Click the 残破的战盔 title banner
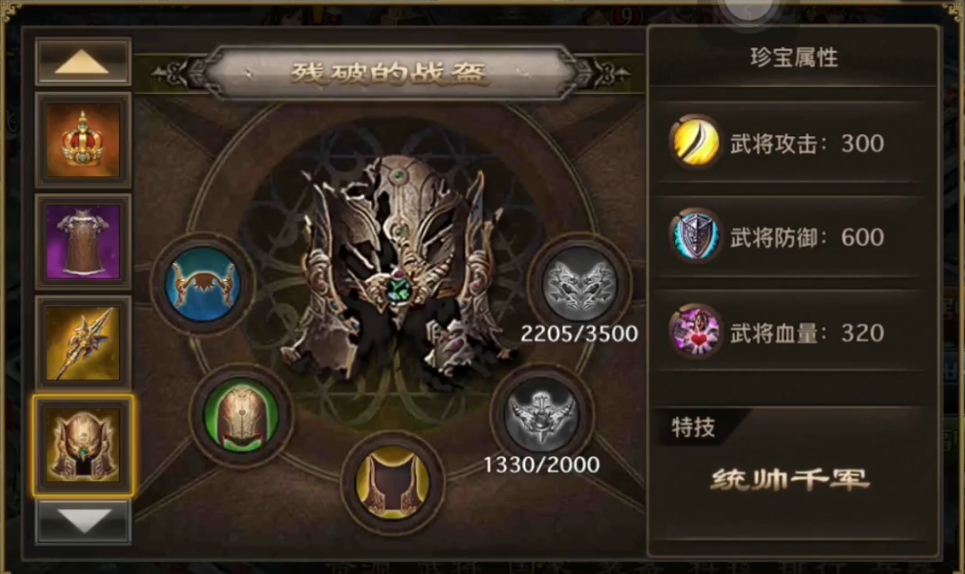 click(390, 73)
